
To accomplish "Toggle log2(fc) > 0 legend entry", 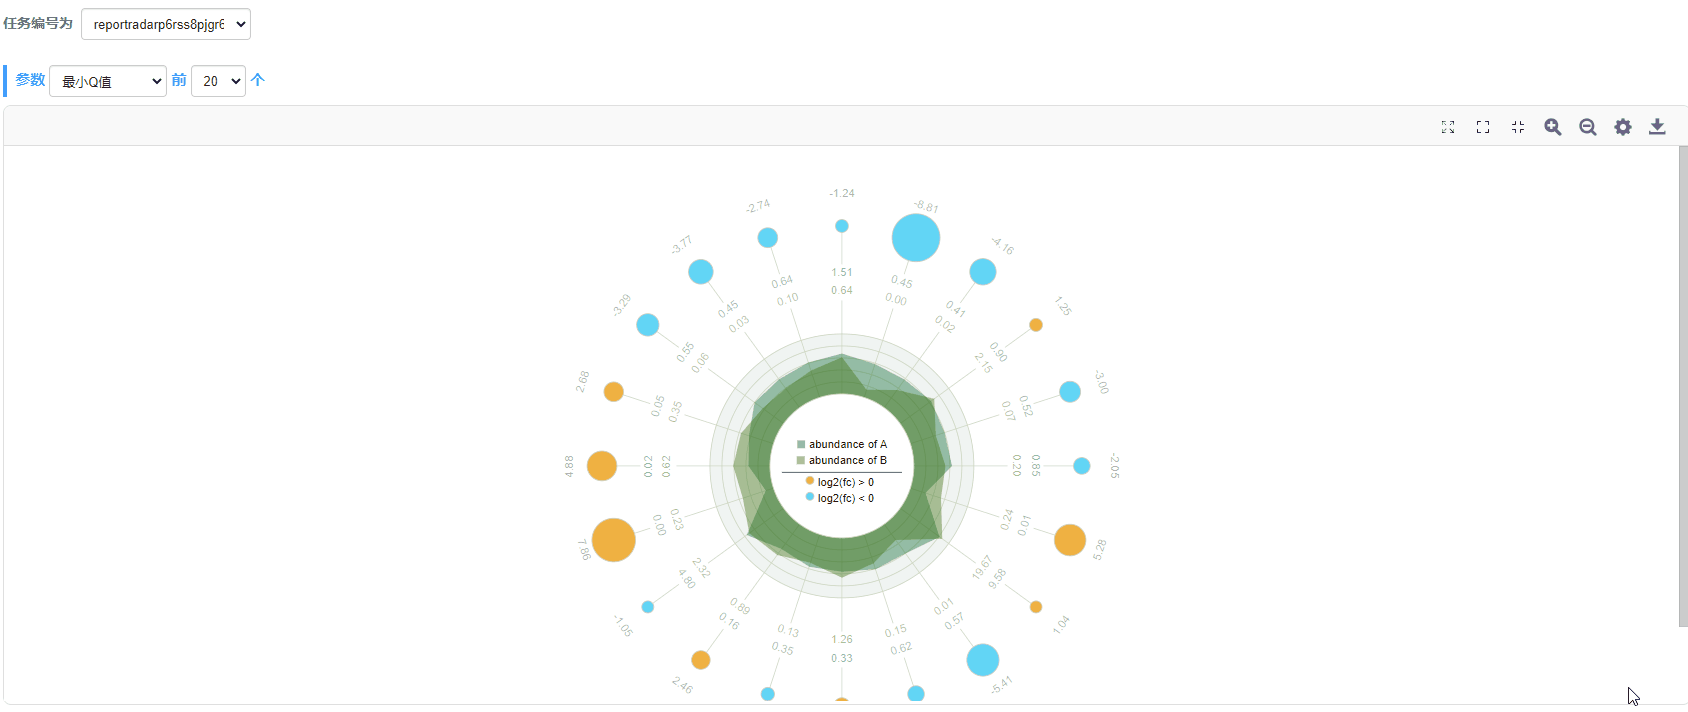I will [x=840, y=482].
